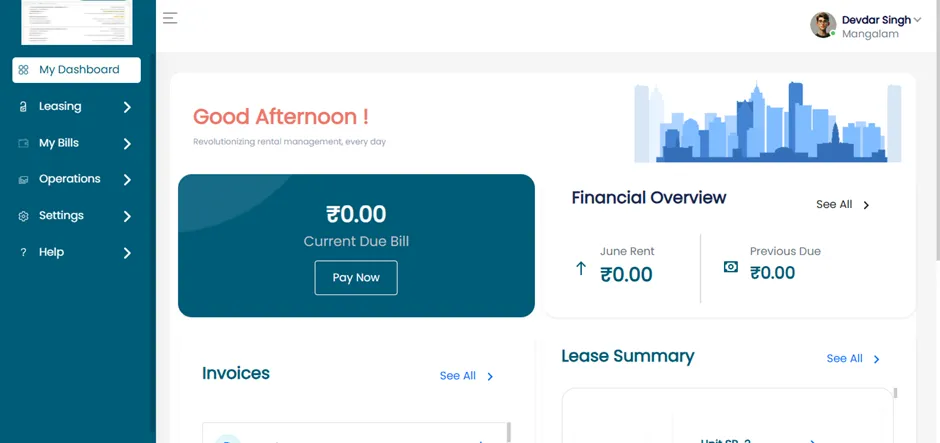
Task: Click the My Bills wallet icon
Action: pyautogui.click(x=23, y=143)
